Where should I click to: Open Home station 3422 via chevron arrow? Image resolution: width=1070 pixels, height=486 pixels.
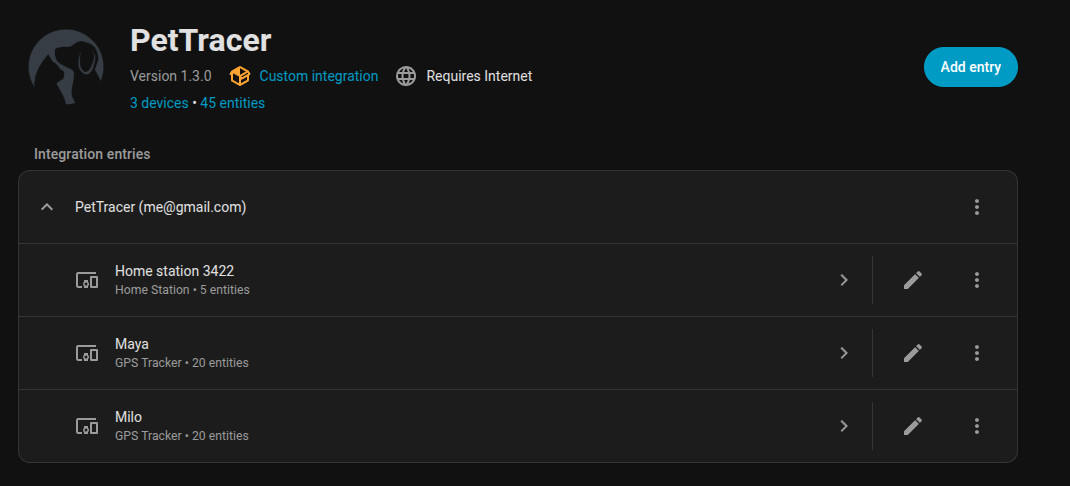[844, 280]
